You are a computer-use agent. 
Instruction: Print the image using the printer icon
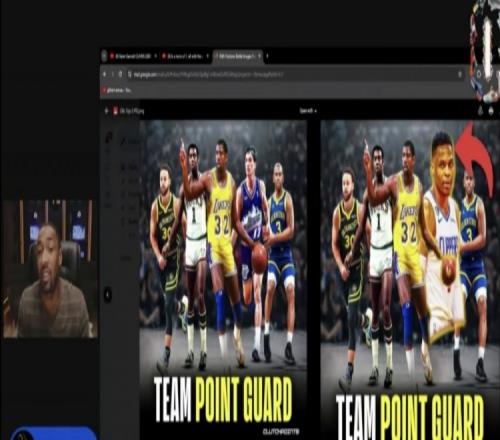point(480,111)
